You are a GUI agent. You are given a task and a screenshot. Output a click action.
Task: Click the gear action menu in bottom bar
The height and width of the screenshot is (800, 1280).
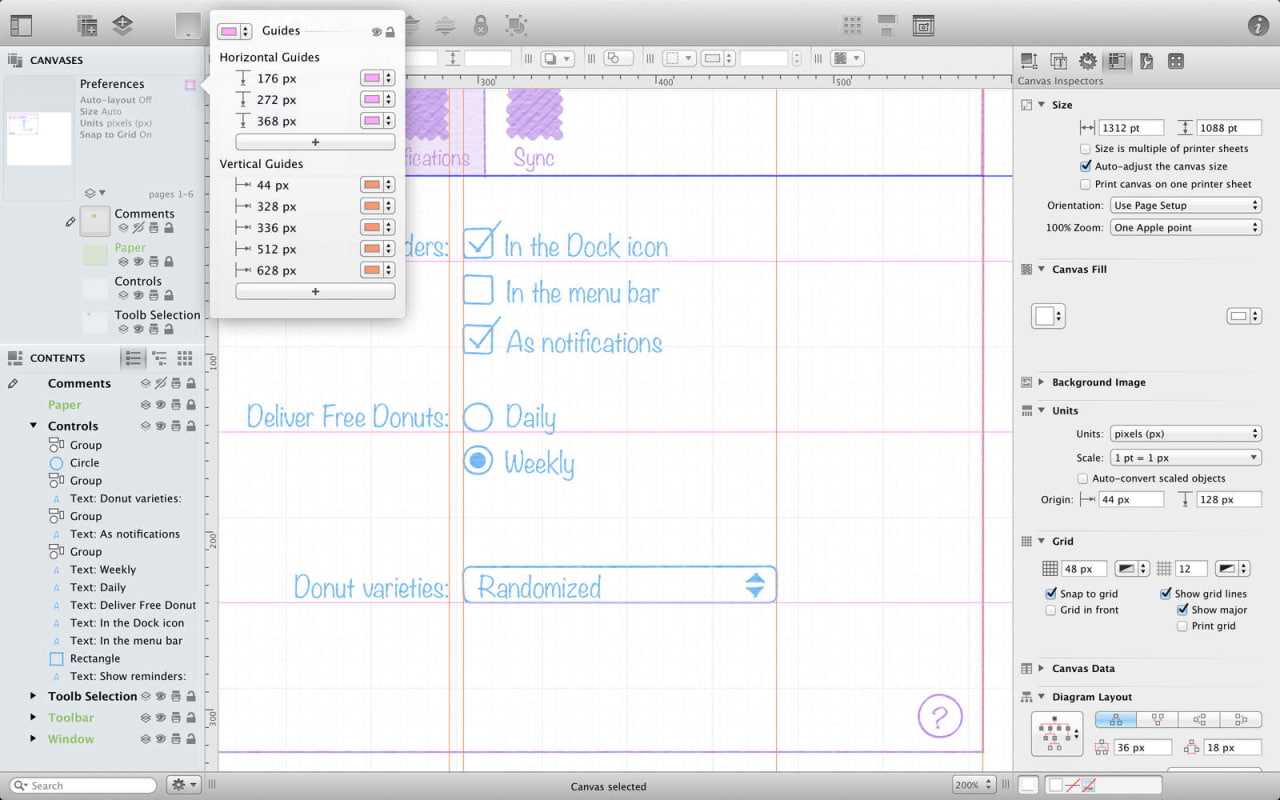coord(184,785)
